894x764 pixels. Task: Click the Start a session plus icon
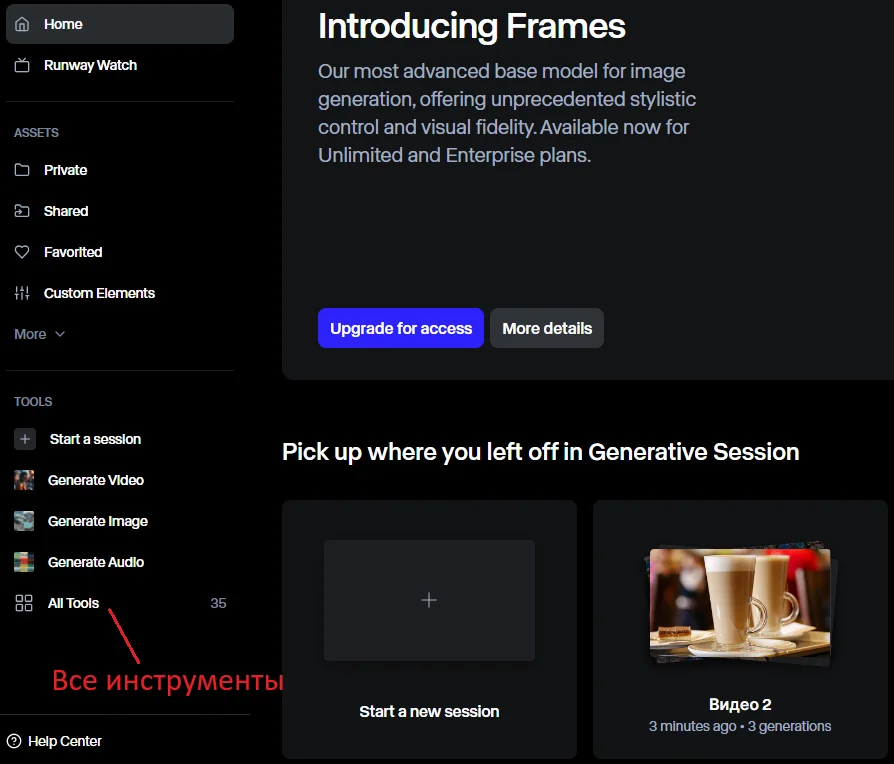[24, 439]
